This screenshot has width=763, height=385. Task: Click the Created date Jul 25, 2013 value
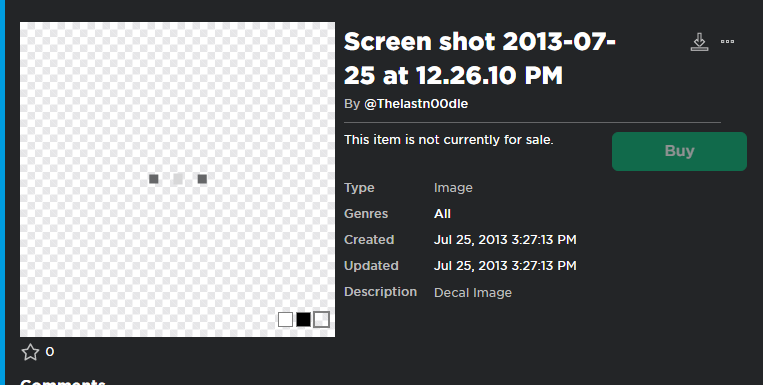click(505, 240)
